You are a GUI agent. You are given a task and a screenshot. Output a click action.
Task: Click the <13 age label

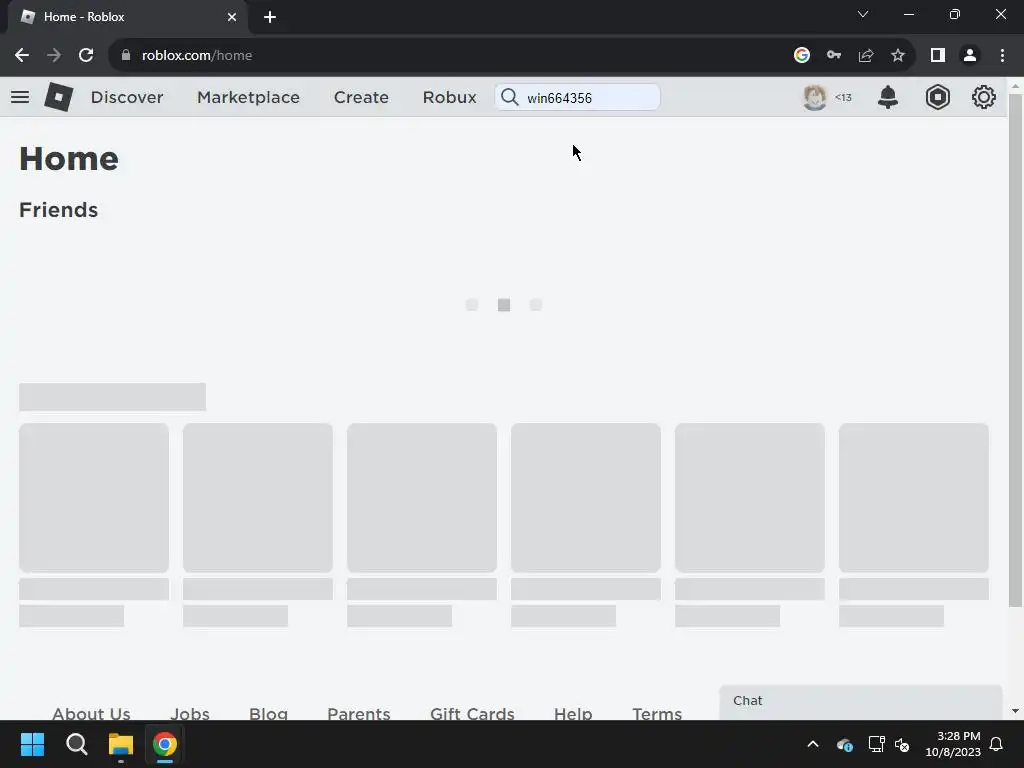pyautogui.click(x=843, y=97)
